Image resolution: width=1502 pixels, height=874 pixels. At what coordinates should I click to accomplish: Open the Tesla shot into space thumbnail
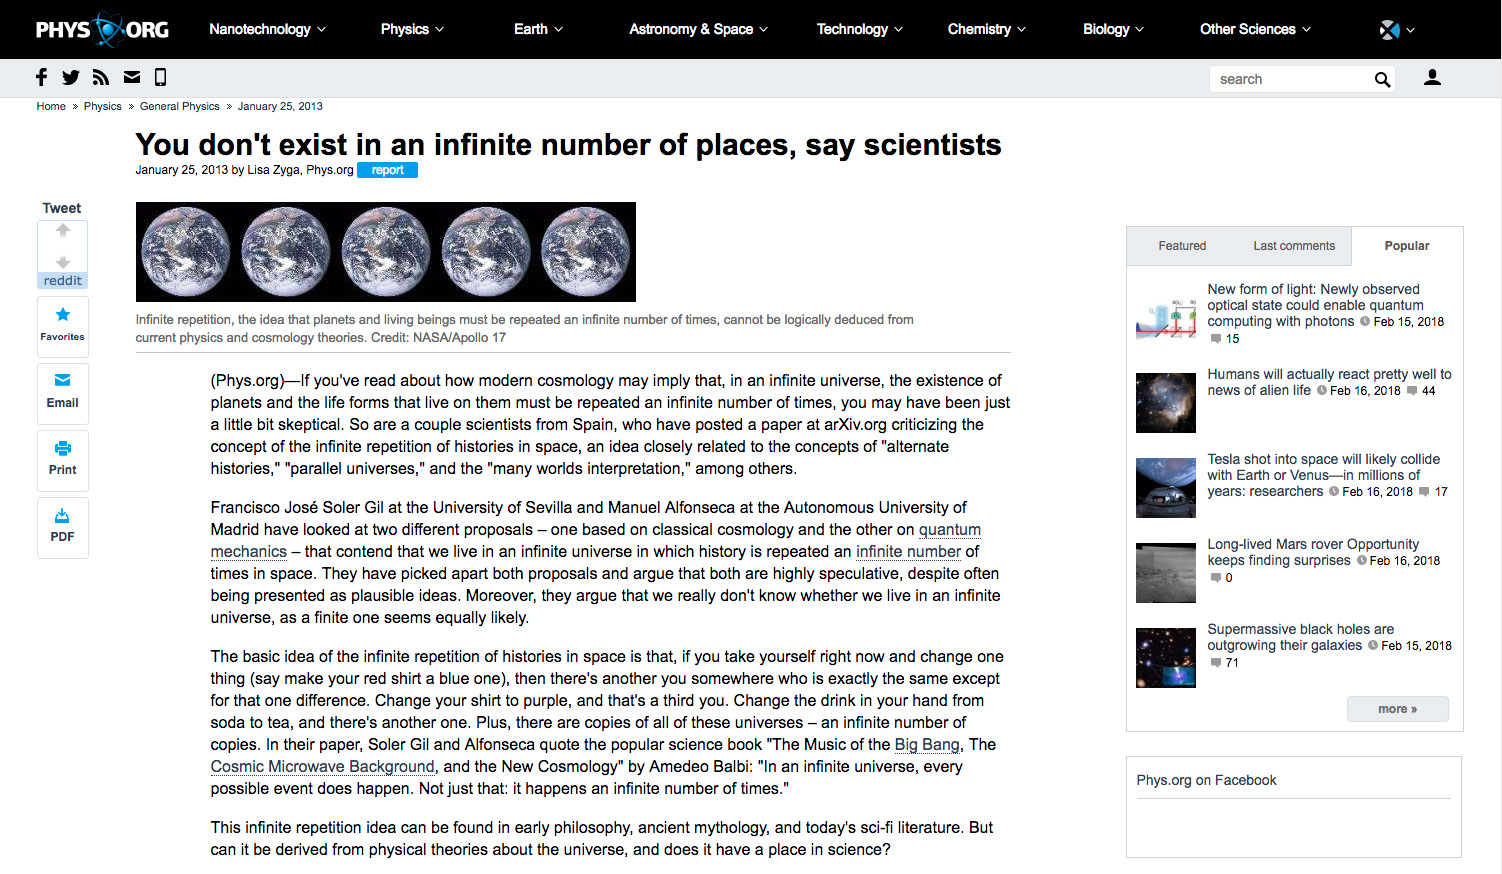point(1166,487)
